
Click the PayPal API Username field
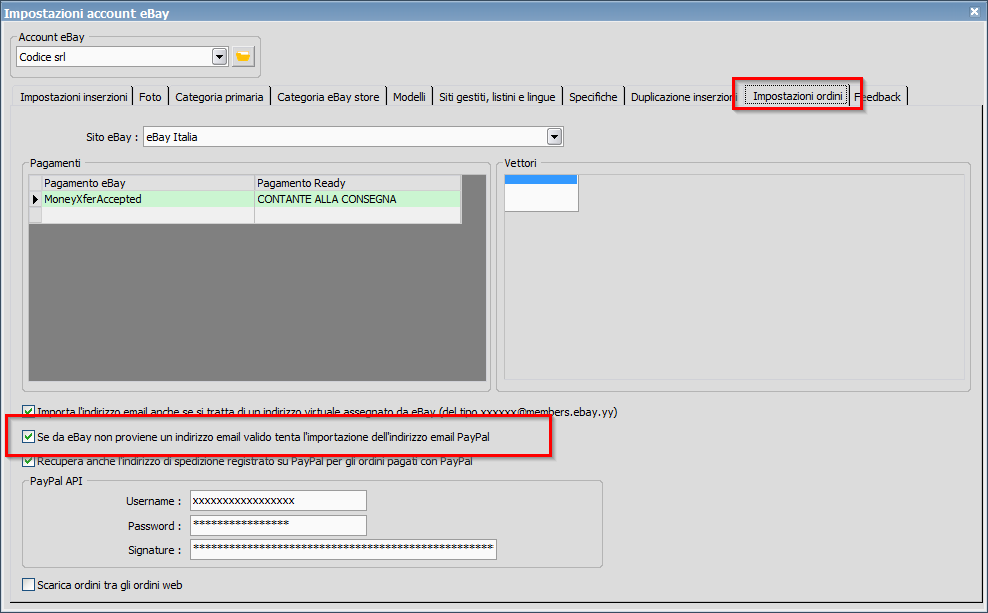279,501
